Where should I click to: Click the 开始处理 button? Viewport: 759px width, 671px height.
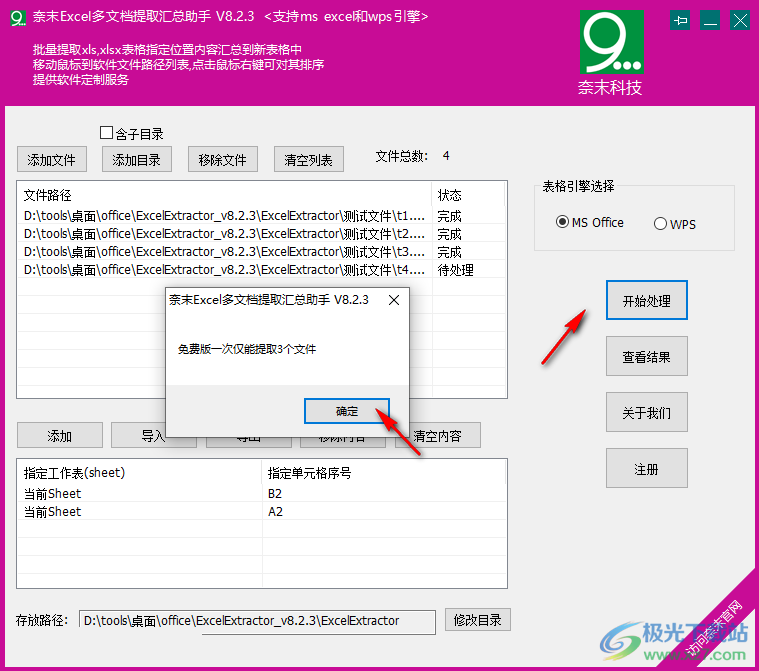tap(647, 300)
